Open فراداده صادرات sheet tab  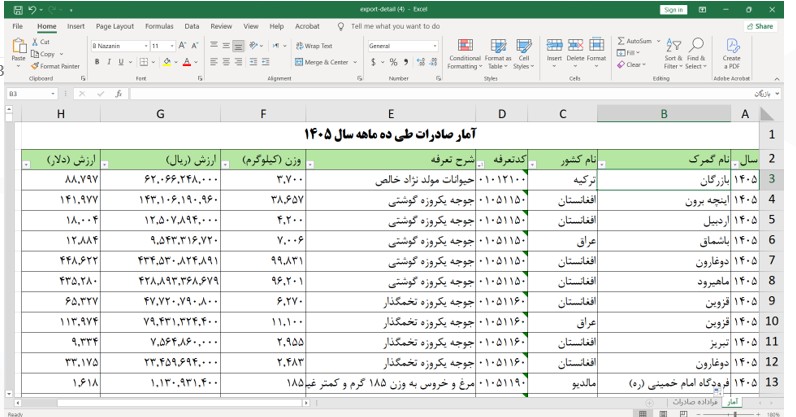click(x=694, y=402)
